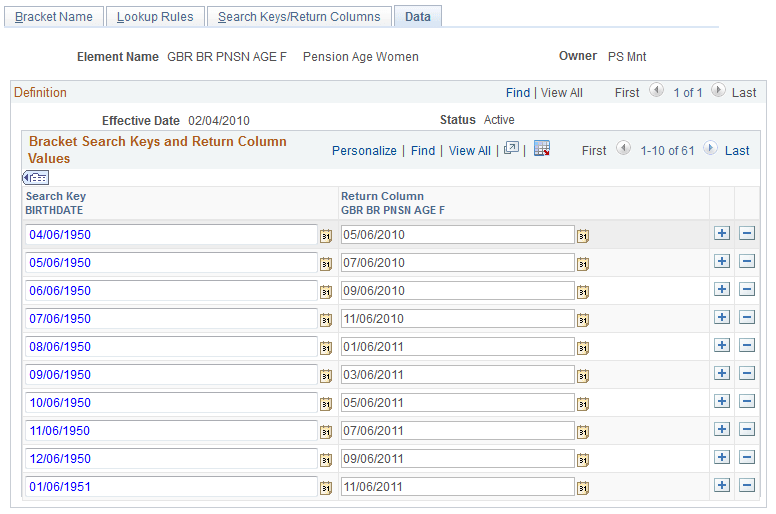Open calendar for return date 05/06/2011
The image size is (776, 514).
[582, 404]
